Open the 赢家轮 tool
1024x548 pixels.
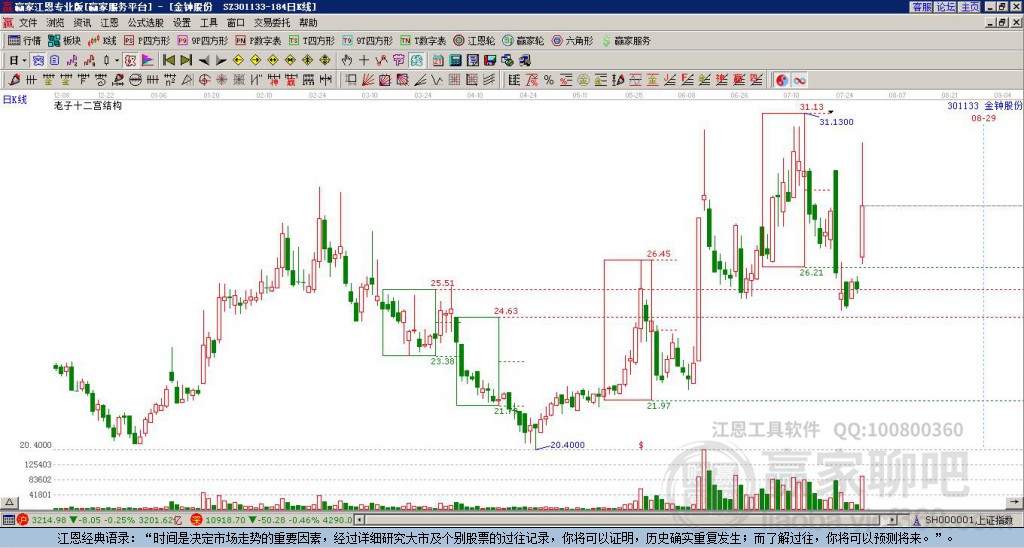coord(523,40)
